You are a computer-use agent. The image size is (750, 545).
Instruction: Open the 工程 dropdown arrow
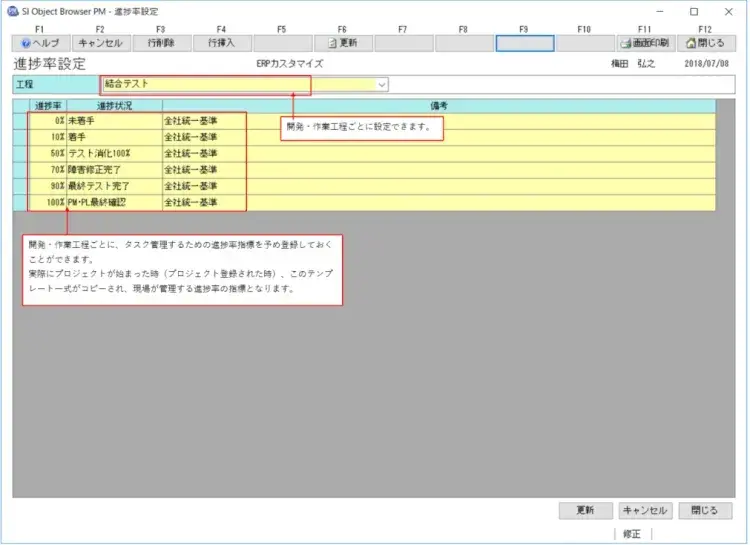(382, 85)
